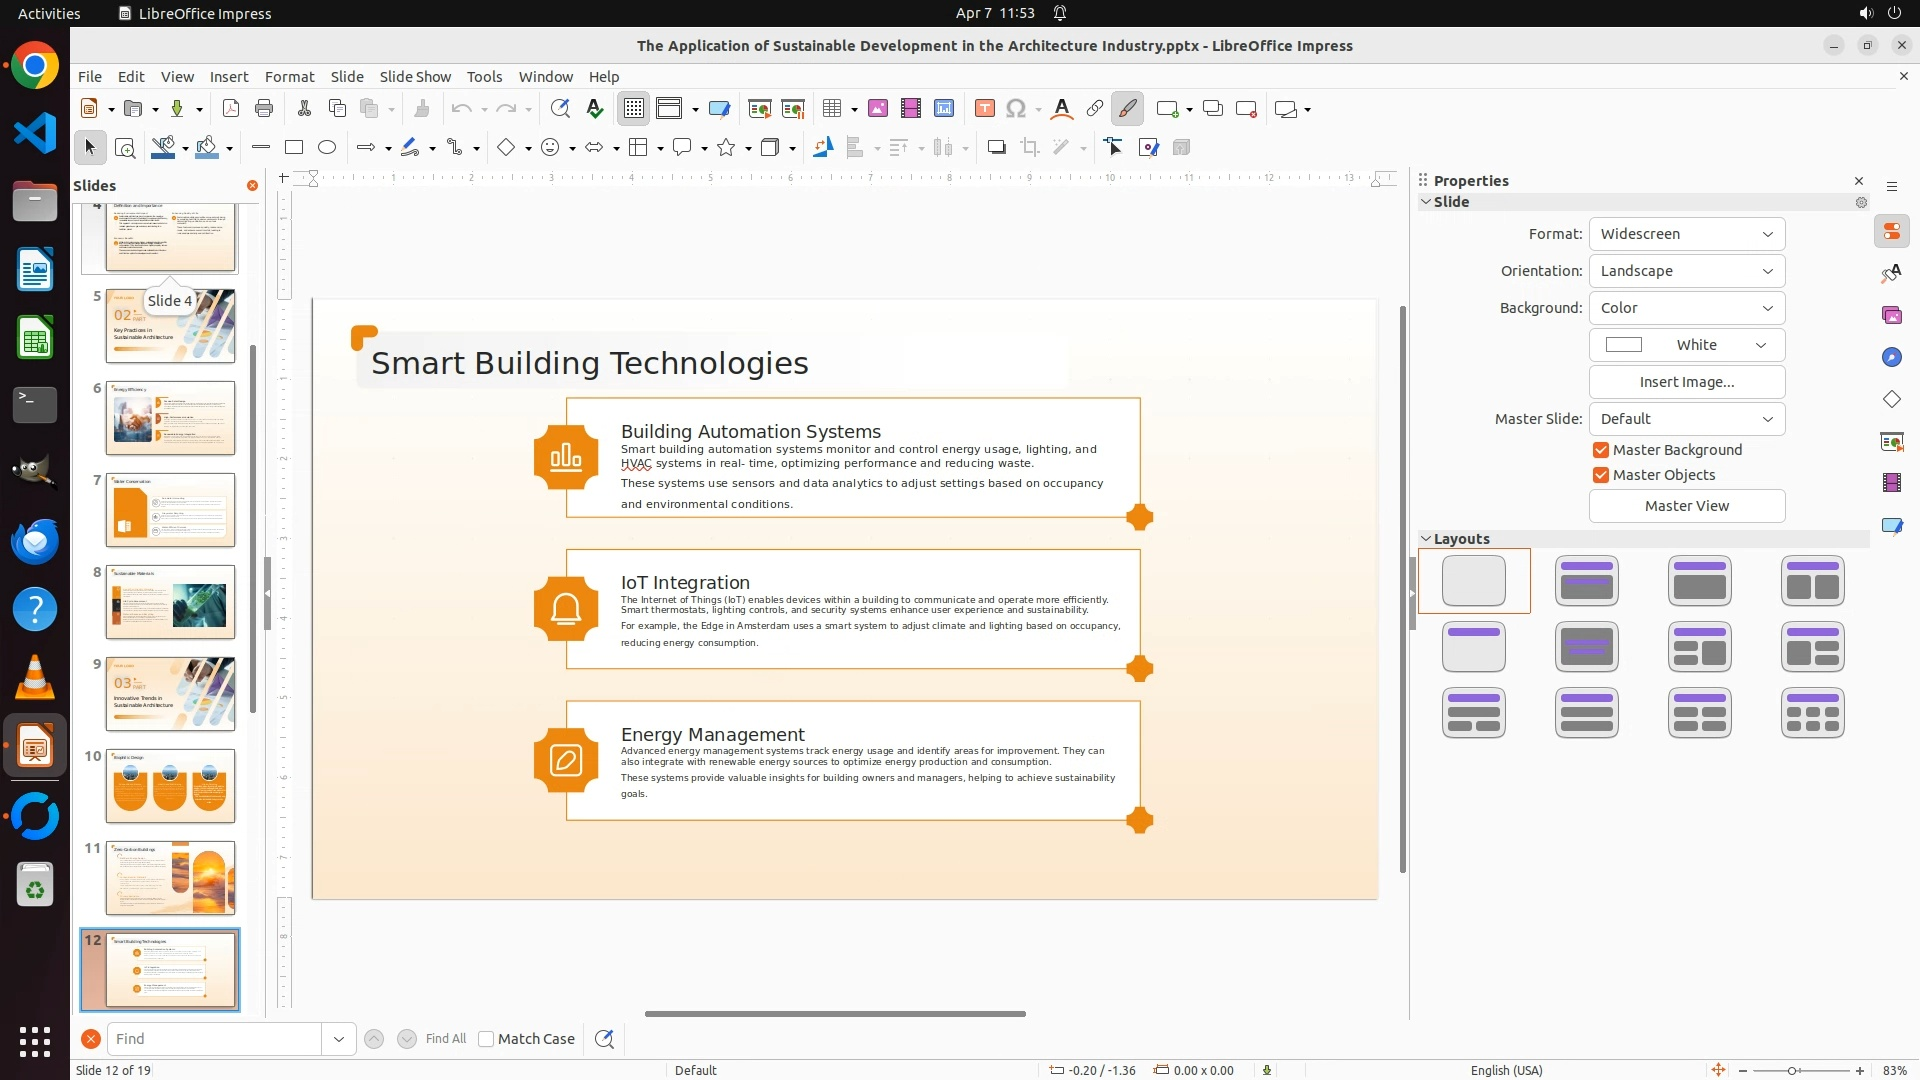Insert a table from toolbar icon
Image resolution: width=1920 pixels, height=1080 pixels.
point(831,109)
